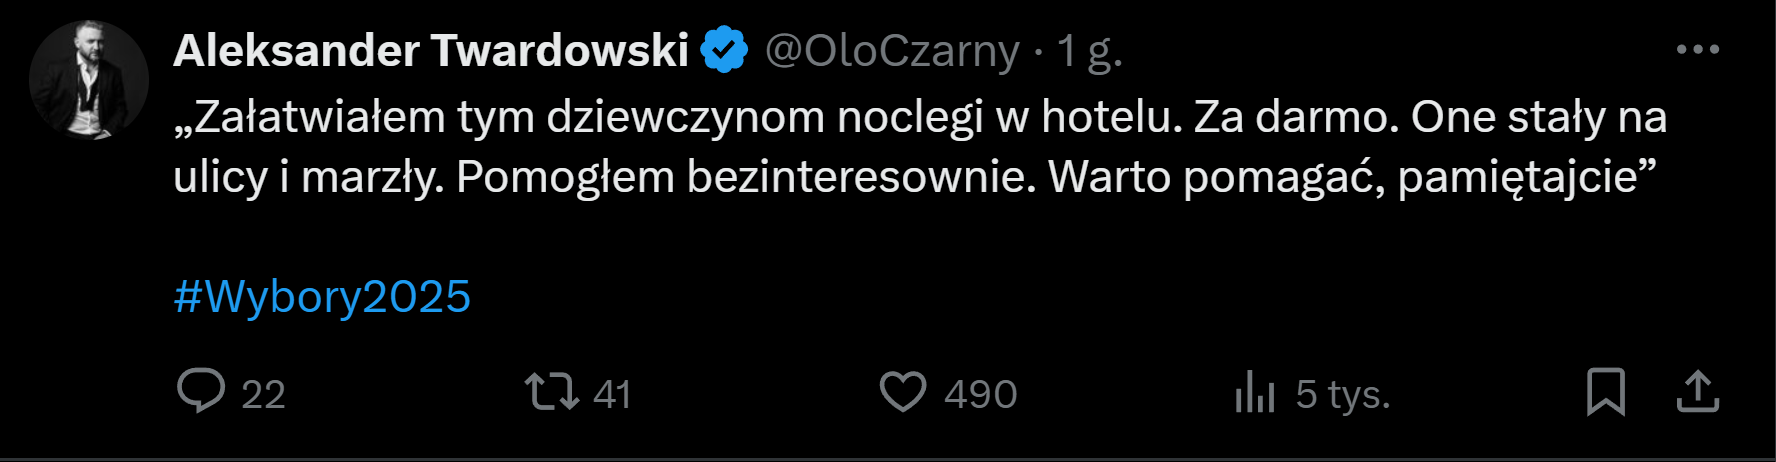Open the three-dot more options menu
This screenshot has width=1776, height=462.
(1697, 49)
